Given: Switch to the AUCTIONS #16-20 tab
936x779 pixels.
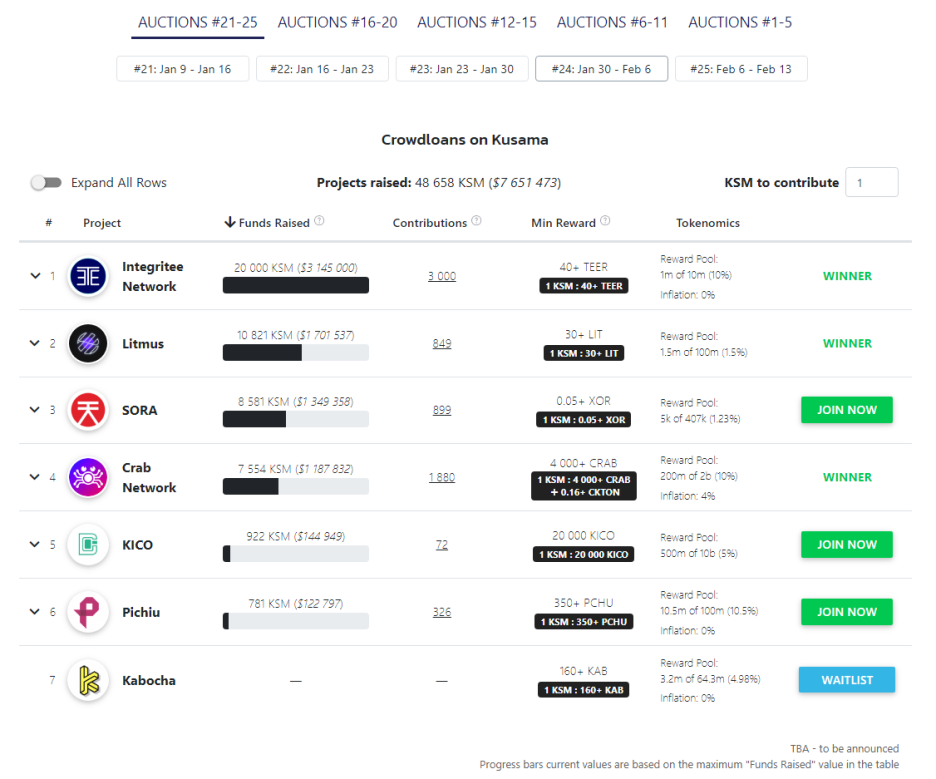Looking at the screenshot, I should 337,23.
